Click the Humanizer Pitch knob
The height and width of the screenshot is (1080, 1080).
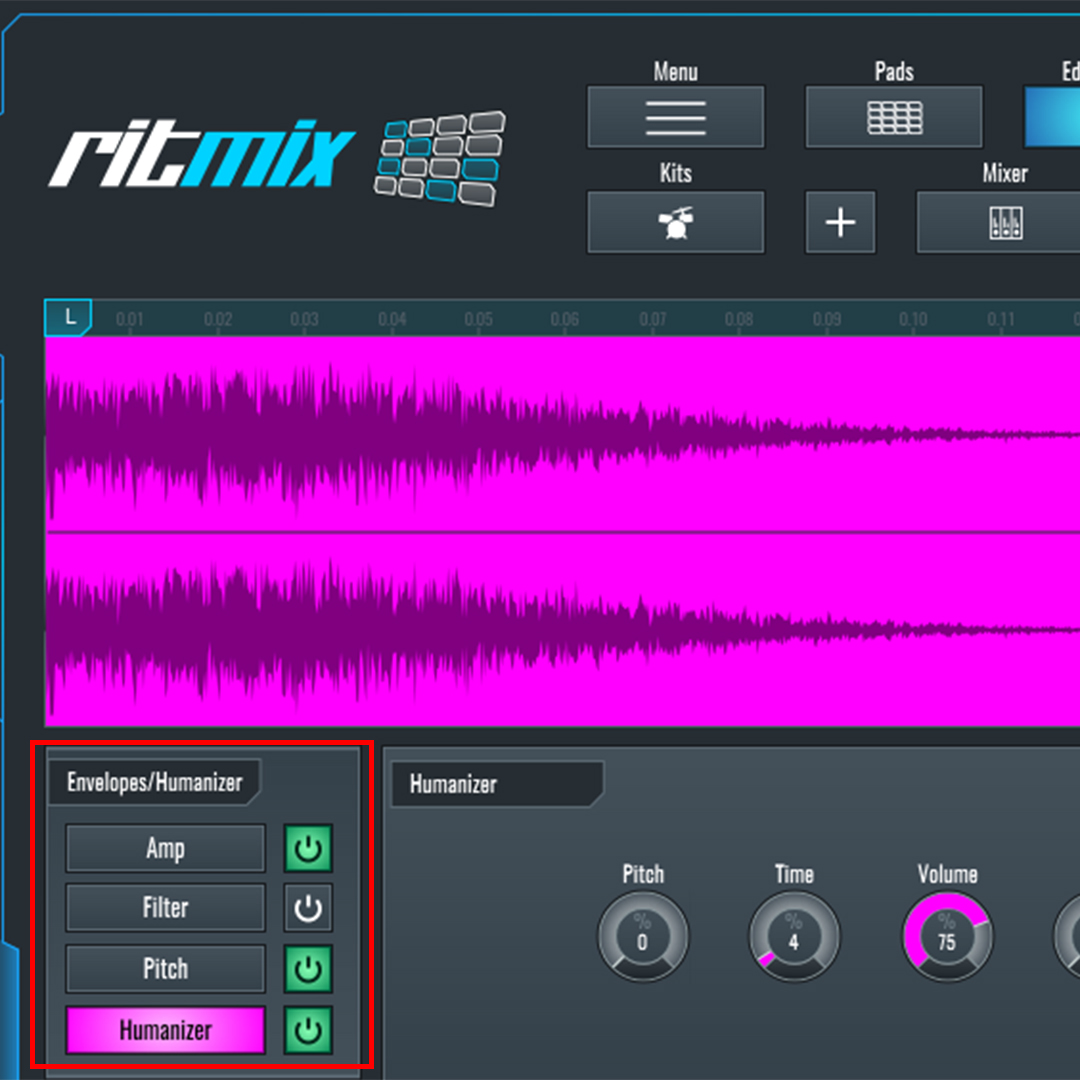click(643, 936)
